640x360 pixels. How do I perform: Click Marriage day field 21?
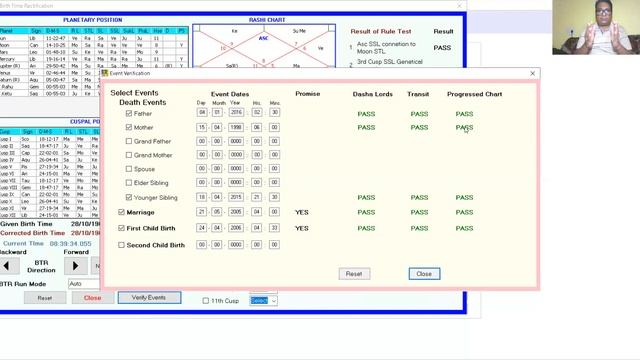202,212
